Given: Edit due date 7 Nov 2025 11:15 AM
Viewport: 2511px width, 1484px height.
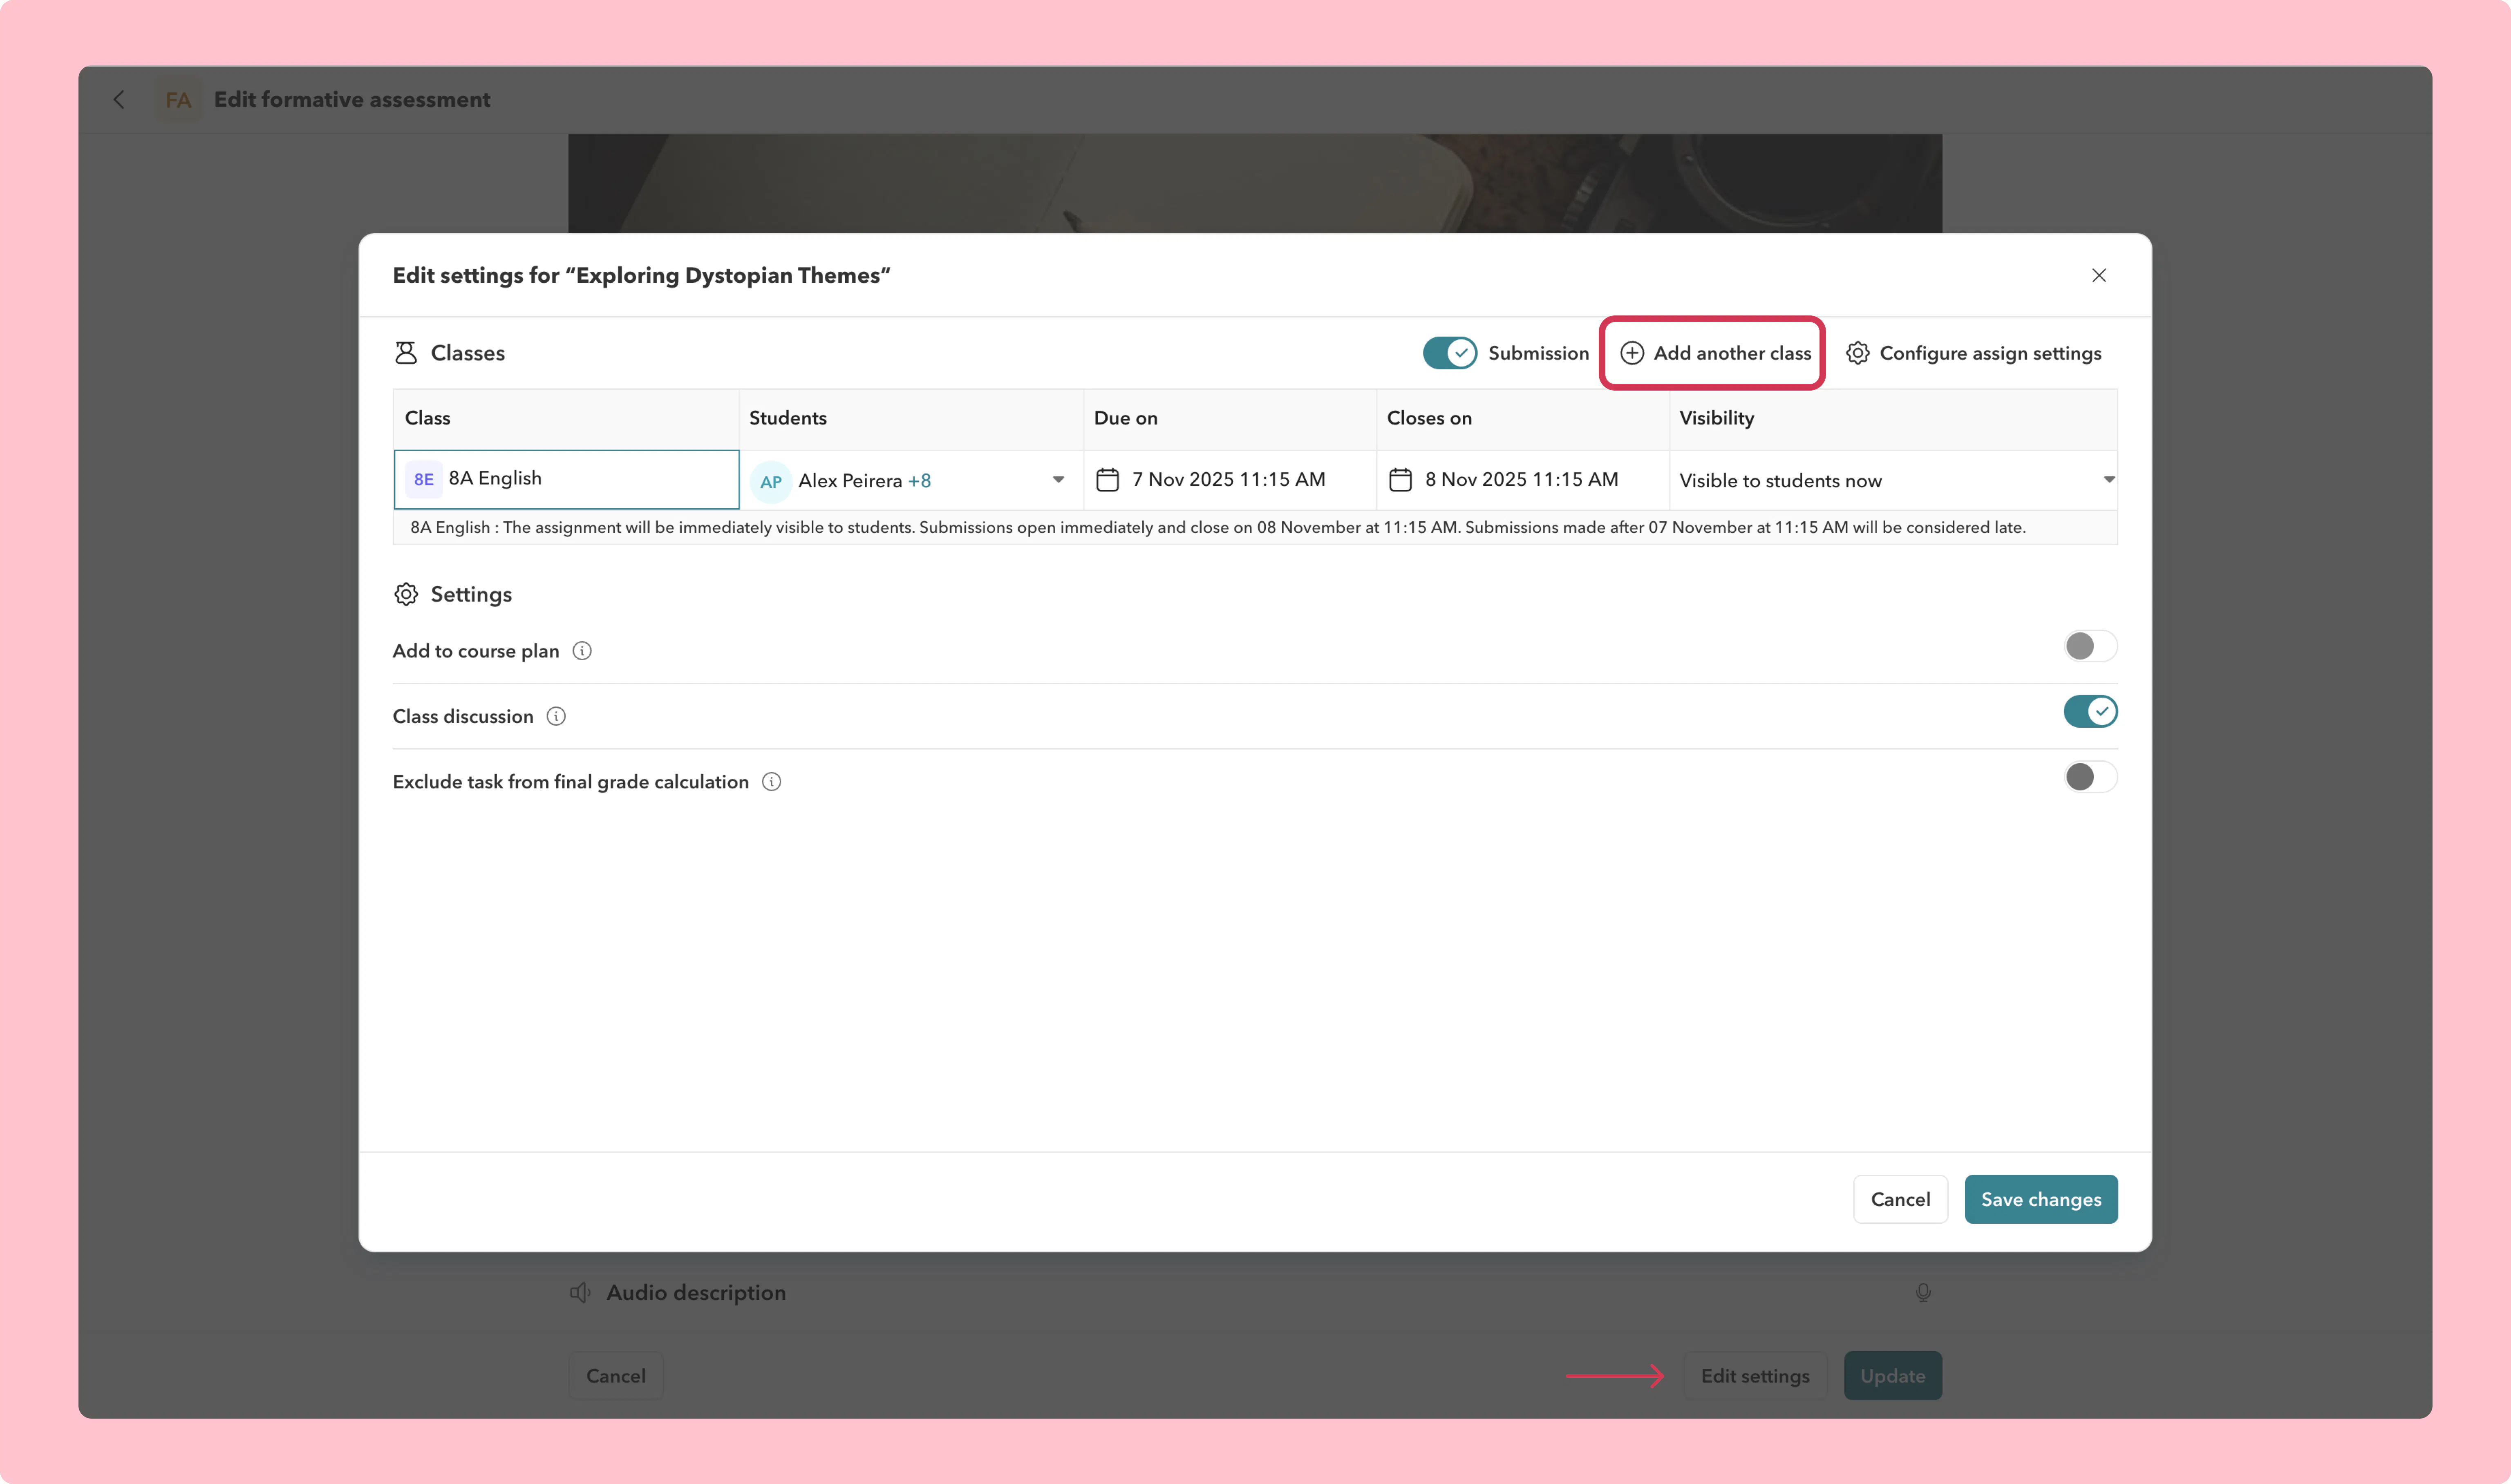Looking at the screenshot, I should [1228, 480].
